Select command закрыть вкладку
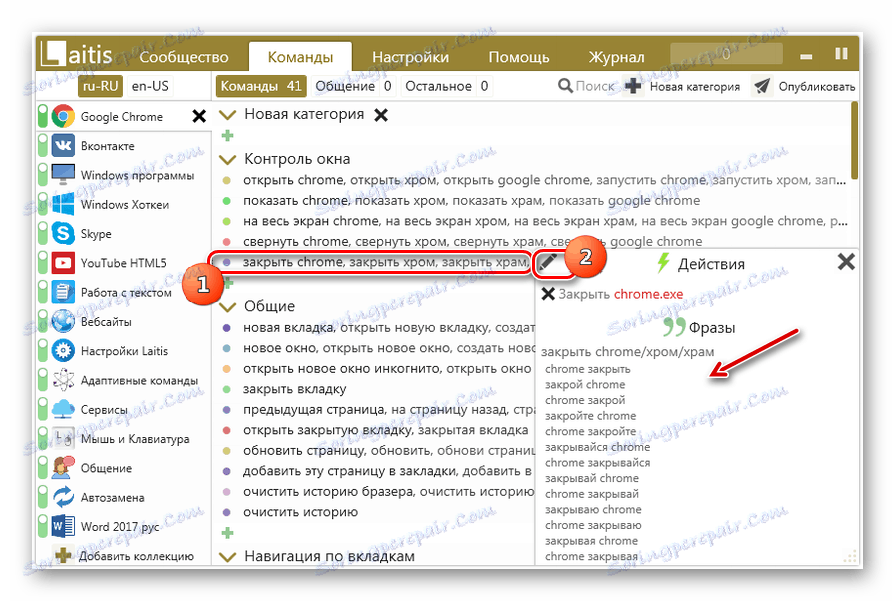This screenshot has width=895, height=601. pyautogui.click(x=295, y=389)
